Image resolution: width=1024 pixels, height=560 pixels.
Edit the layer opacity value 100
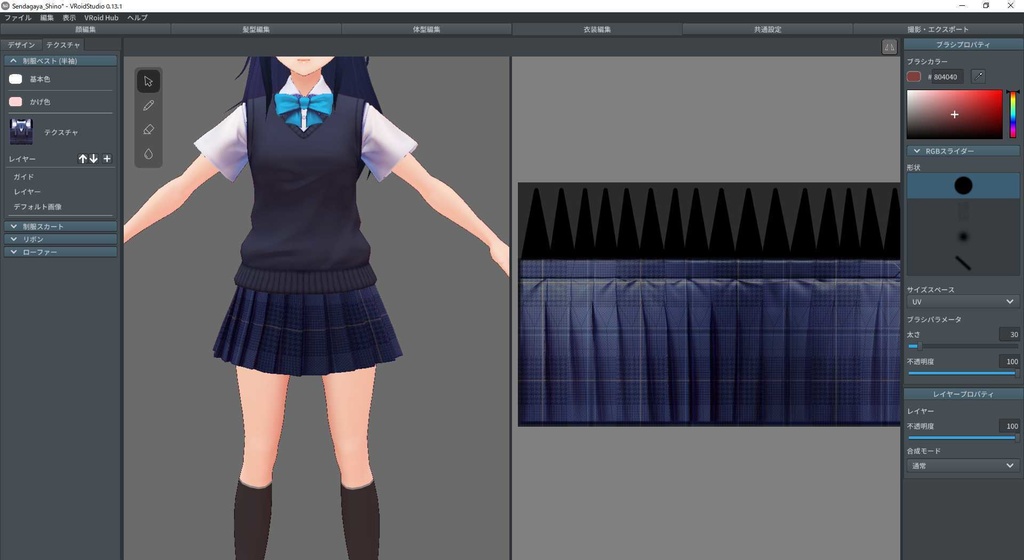[1009, 426]
